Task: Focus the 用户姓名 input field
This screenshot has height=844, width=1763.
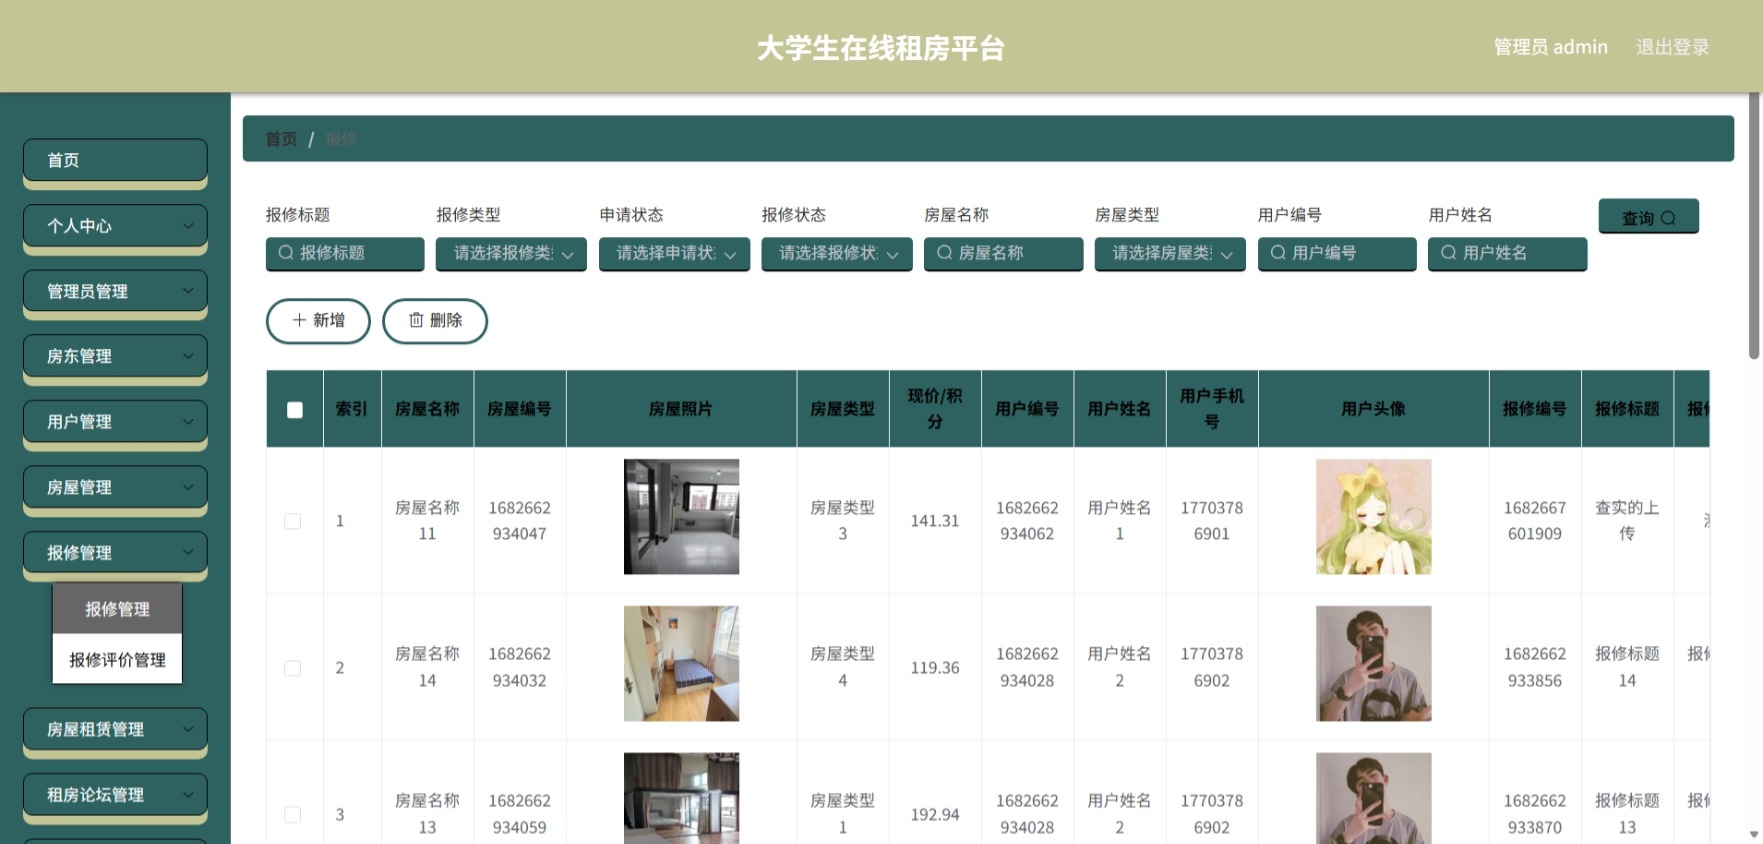Action: click(1507, 254)
